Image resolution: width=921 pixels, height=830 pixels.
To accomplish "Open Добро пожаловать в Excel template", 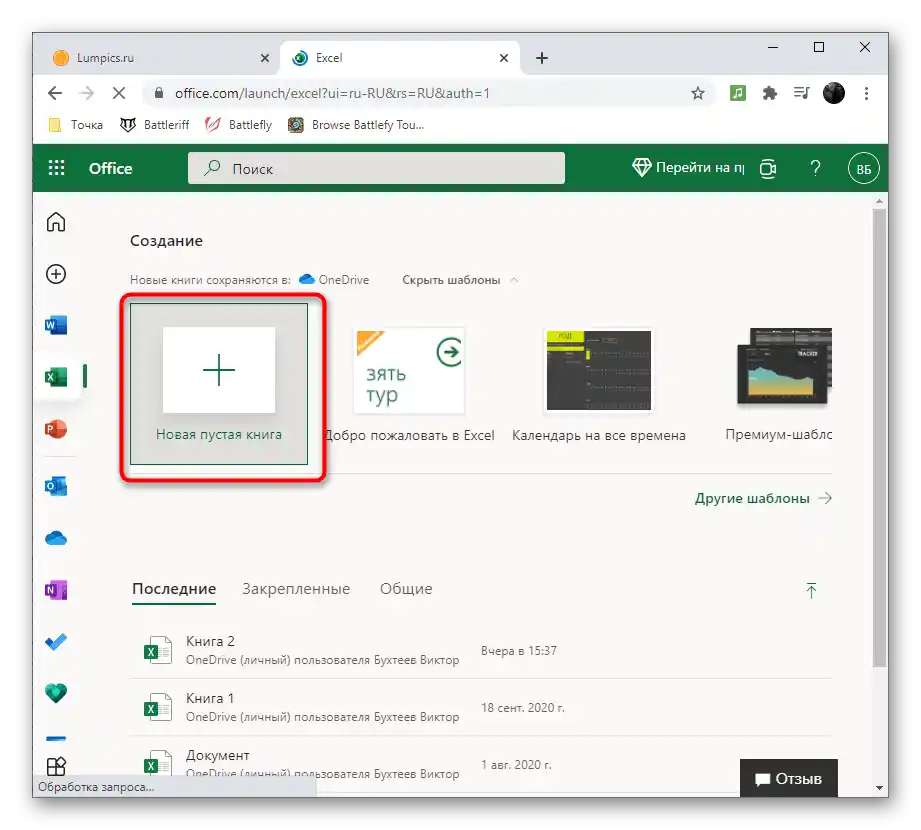I will coord(409,385).
